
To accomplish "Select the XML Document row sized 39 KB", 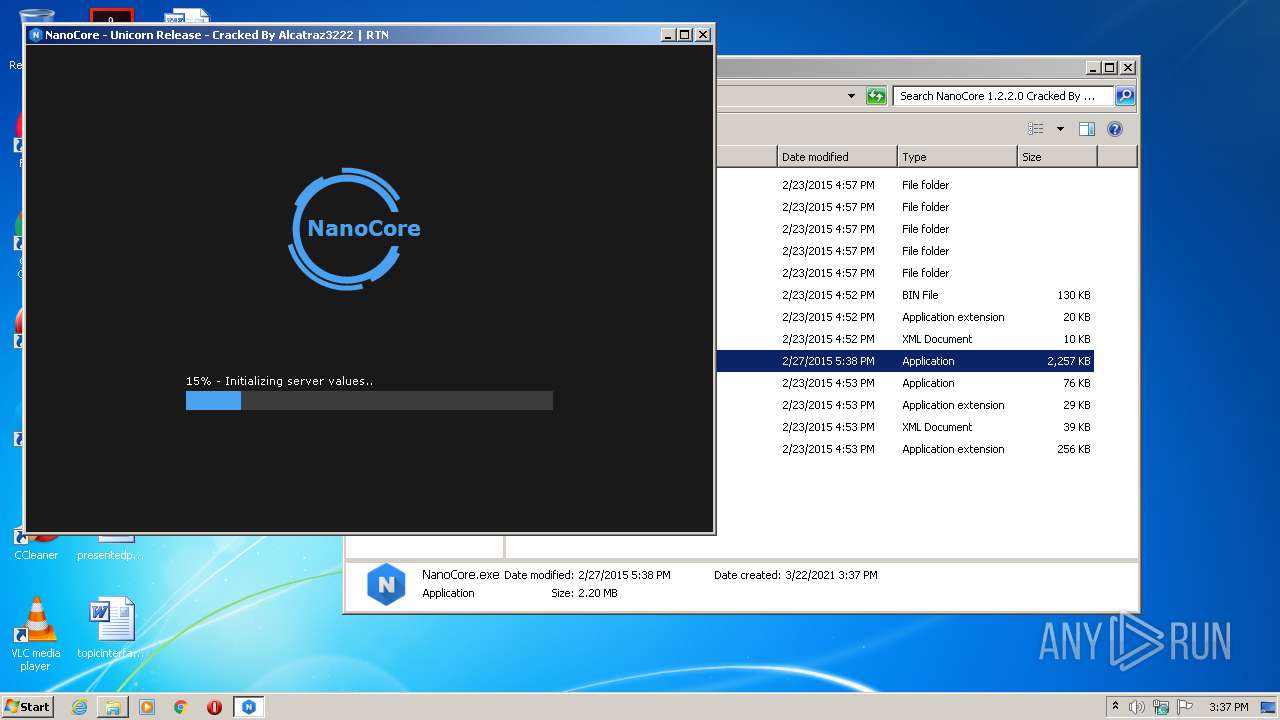I will [905, 427].
